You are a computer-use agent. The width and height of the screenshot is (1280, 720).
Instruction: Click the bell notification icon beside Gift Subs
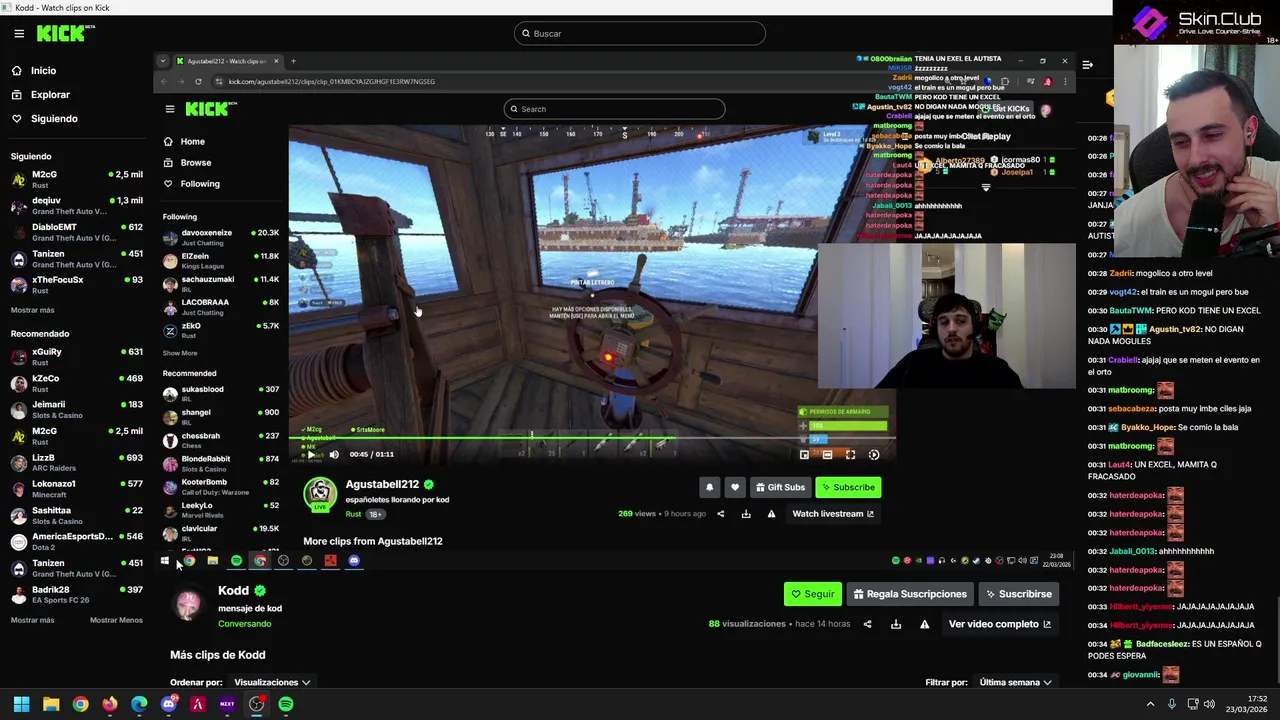709,487
